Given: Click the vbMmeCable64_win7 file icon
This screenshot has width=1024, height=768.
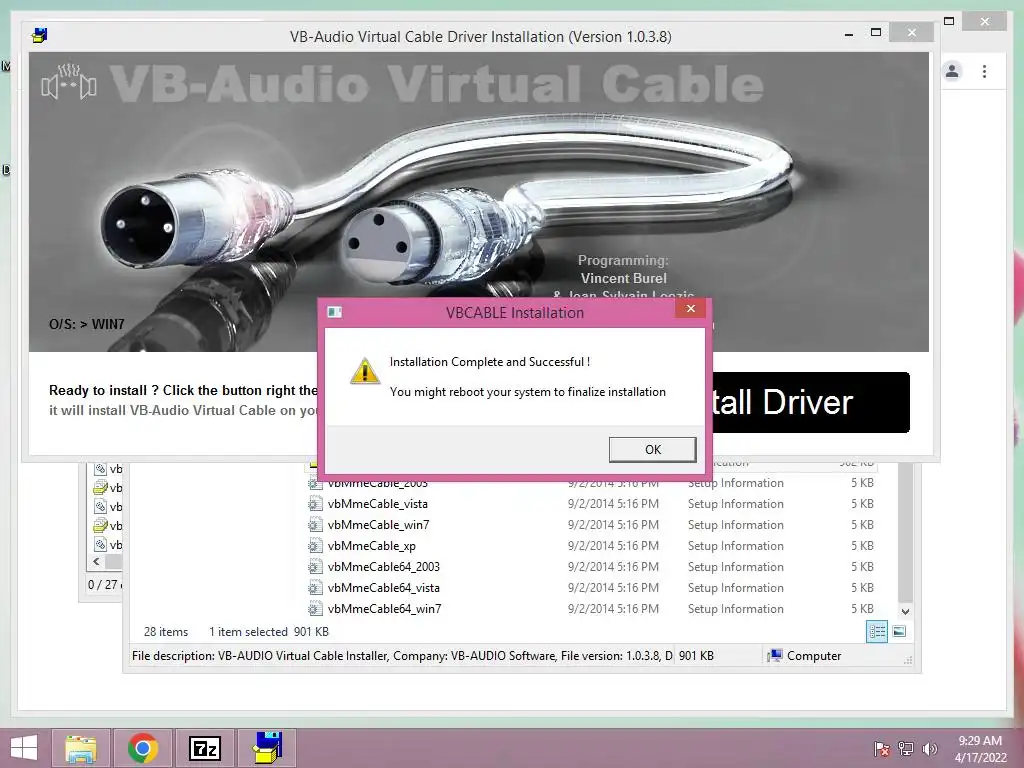Looking at the screenshot, I should coord(315,609).
